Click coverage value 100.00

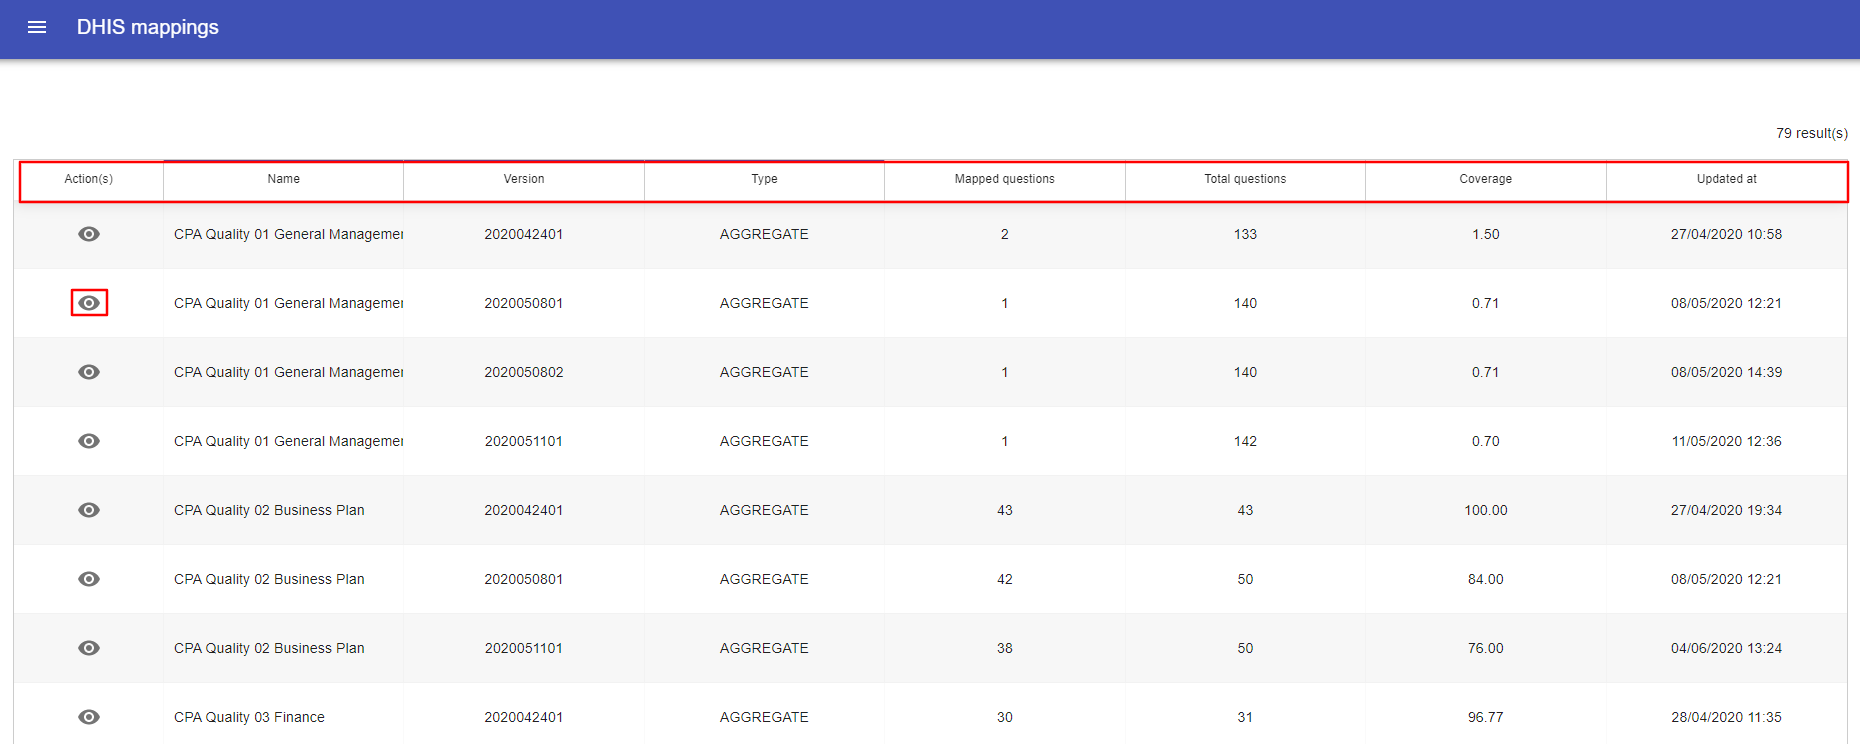[x=1486, y=510]
